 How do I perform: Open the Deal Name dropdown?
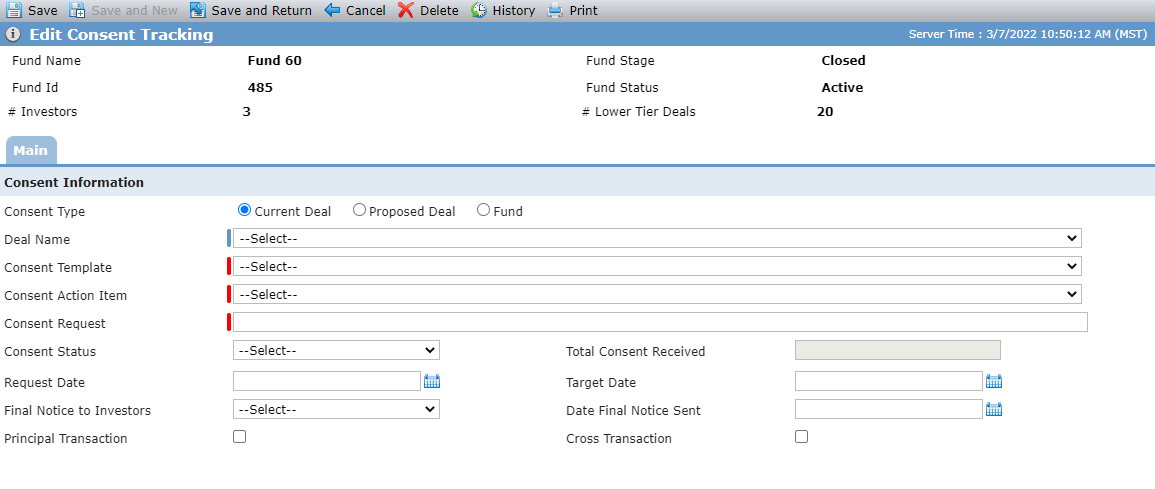click(657, 239)
